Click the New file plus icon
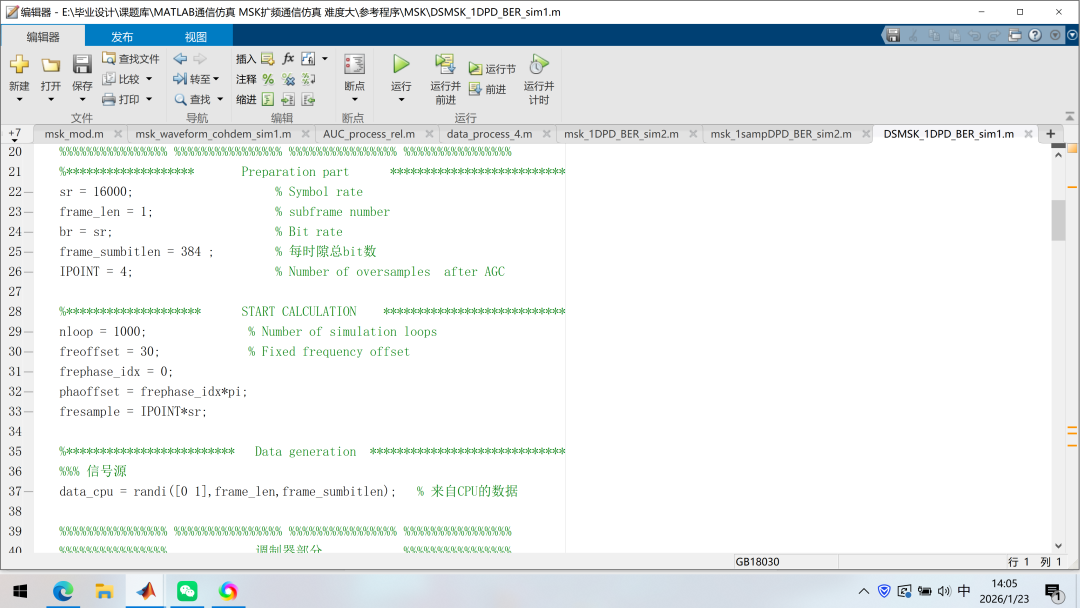Screen dimensions: 1080x608 coord(19,64)
